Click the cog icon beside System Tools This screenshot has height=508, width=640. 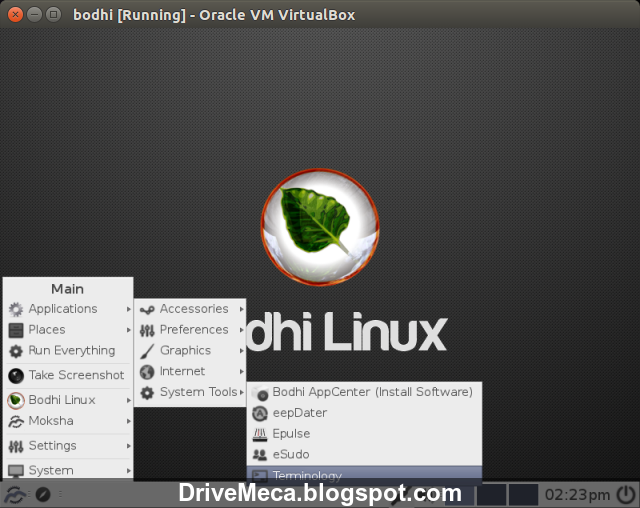147,393
